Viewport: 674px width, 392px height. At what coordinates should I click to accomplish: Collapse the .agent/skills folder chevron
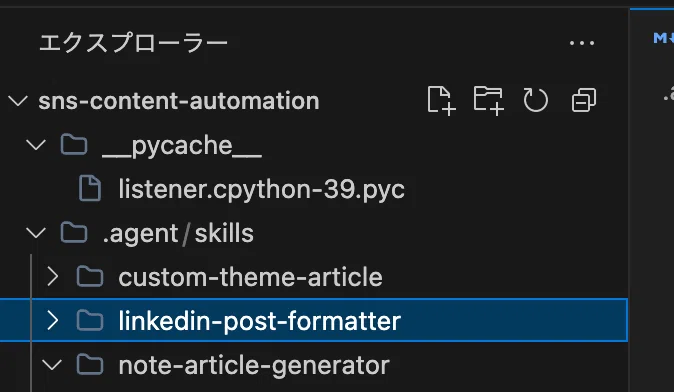pyautogui.click(x=36, y=233)
